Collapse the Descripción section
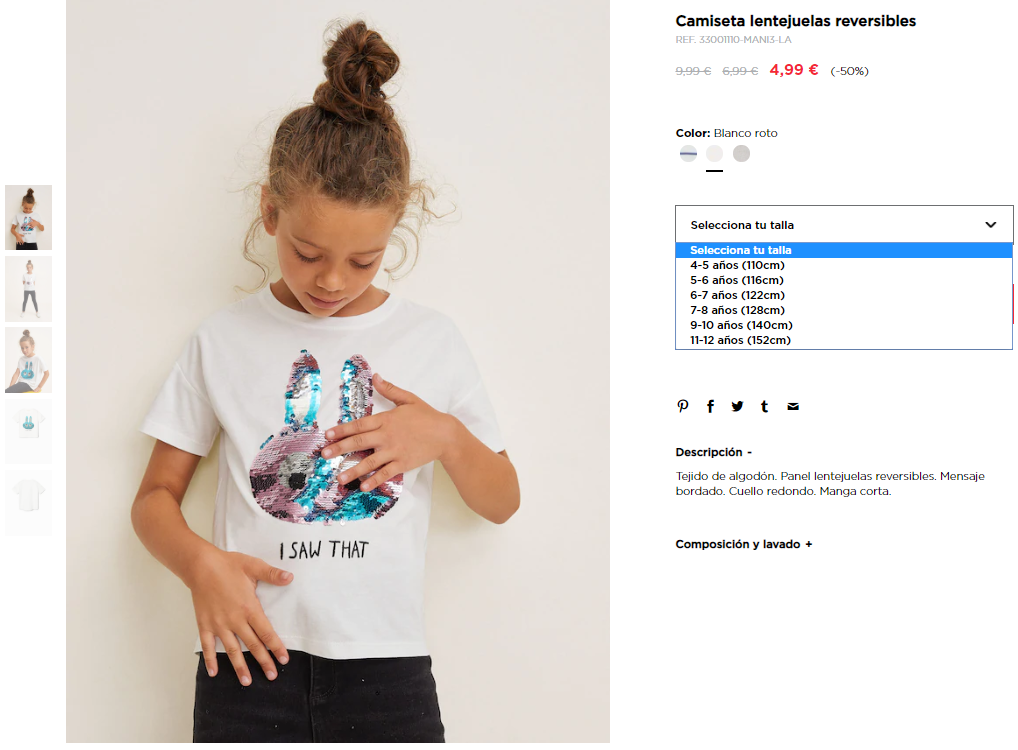The height and width of the screenshot is (750, 1018). coord(714,452)
